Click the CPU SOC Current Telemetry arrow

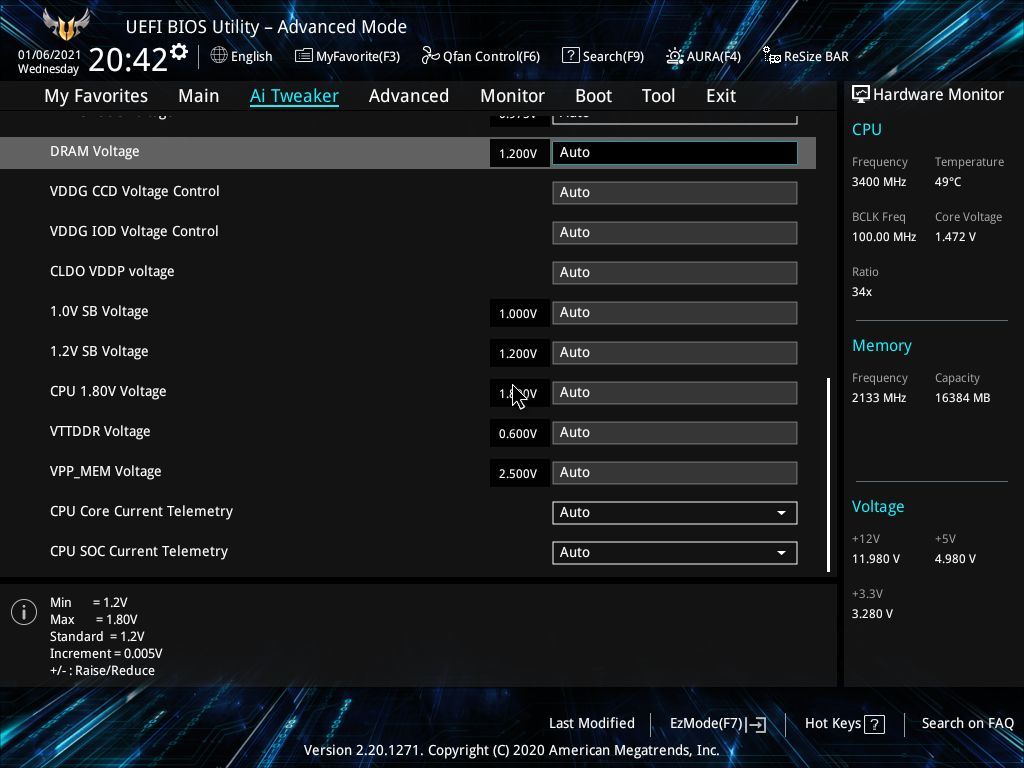coord(781,553)
